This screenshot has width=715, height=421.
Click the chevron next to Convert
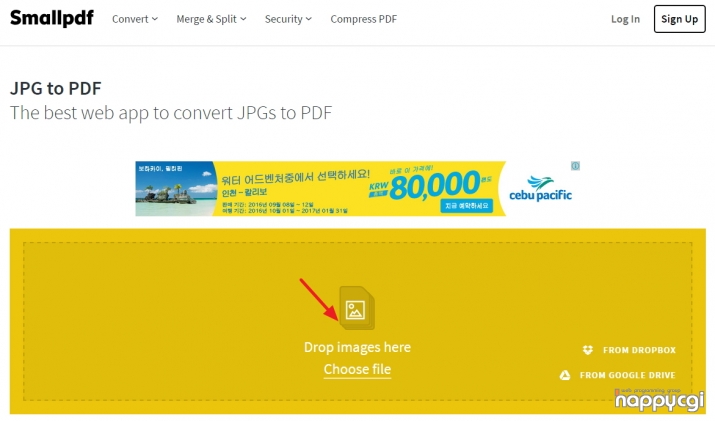pyautogui.click(x=155, y=19)
